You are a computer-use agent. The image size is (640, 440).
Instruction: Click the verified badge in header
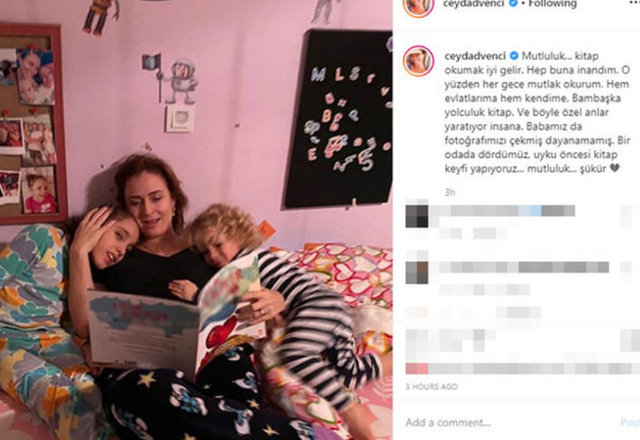pyautogui.click(x=513, y=4)
